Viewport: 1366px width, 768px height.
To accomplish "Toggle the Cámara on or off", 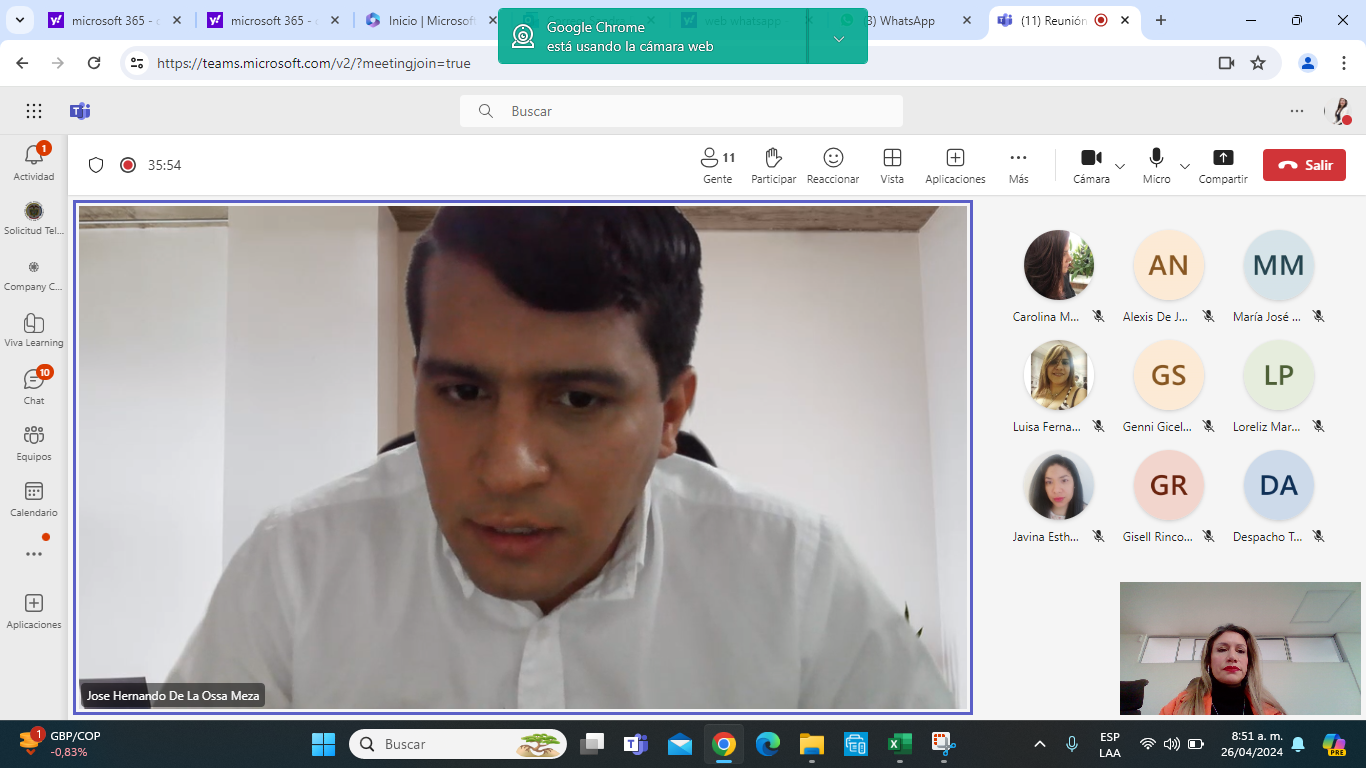I will click(1091, 166).
